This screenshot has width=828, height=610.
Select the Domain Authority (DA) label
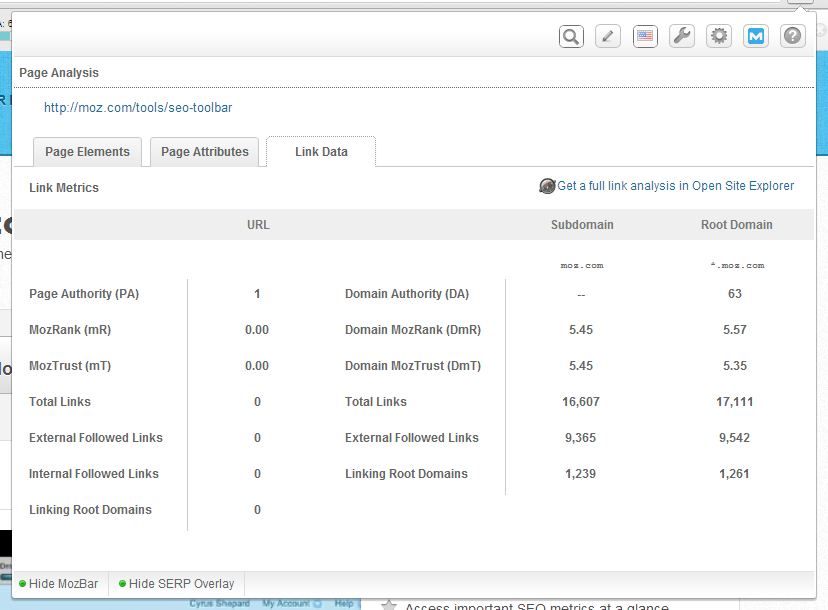coord(407,294)
